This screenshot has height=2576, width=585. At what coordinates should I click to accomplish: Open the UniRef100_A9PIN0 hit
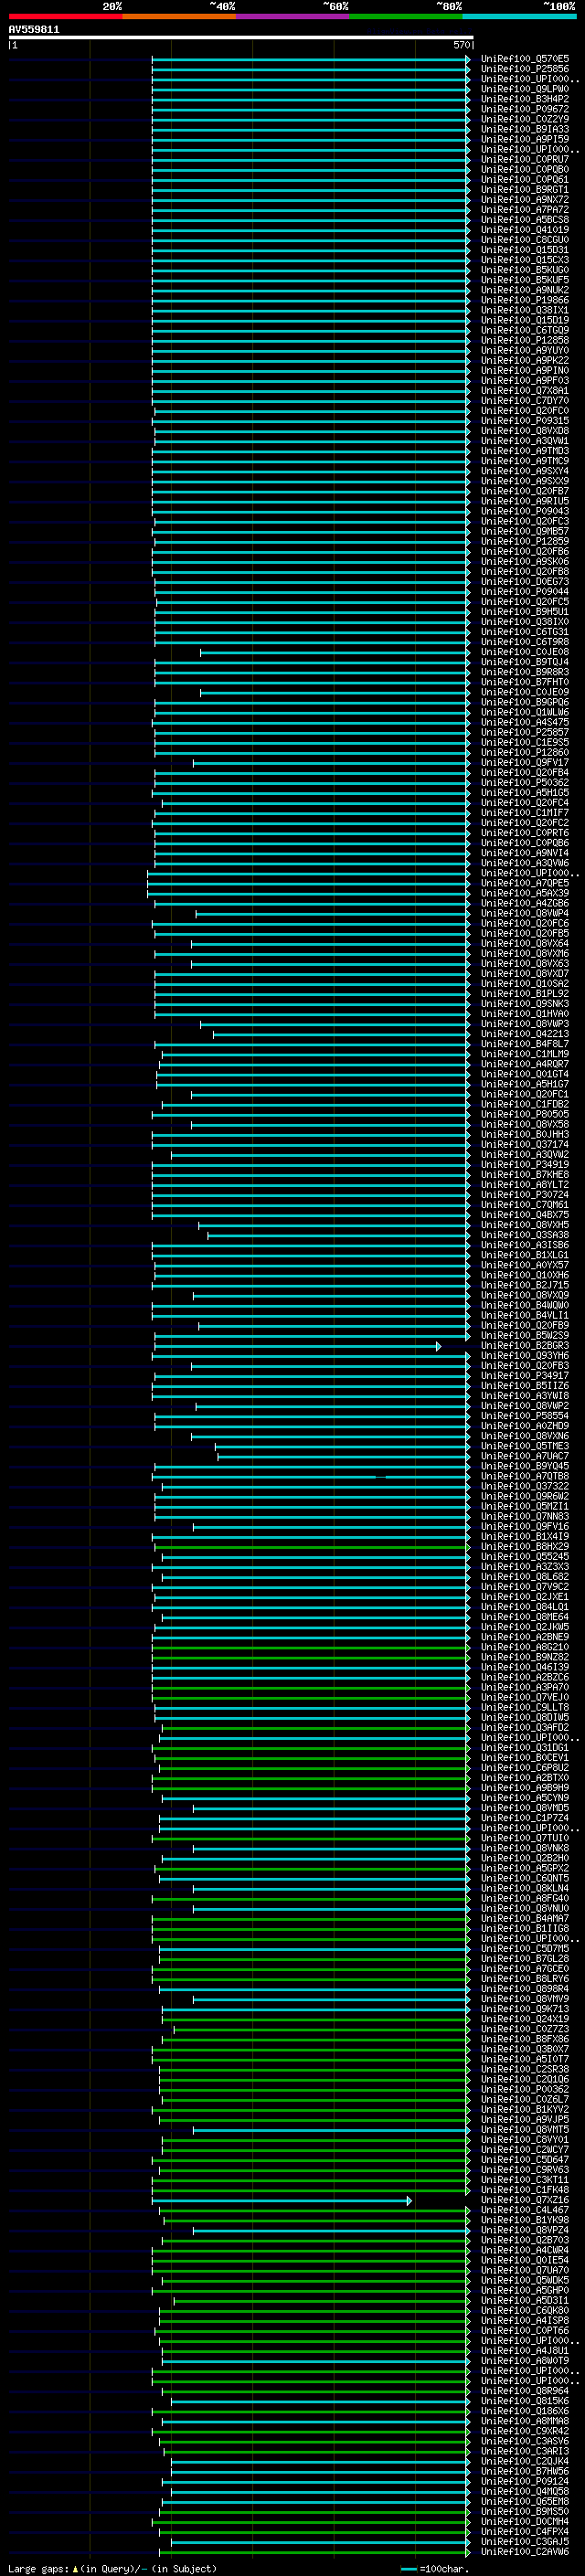pyautogui.click(x=525, y=370)
